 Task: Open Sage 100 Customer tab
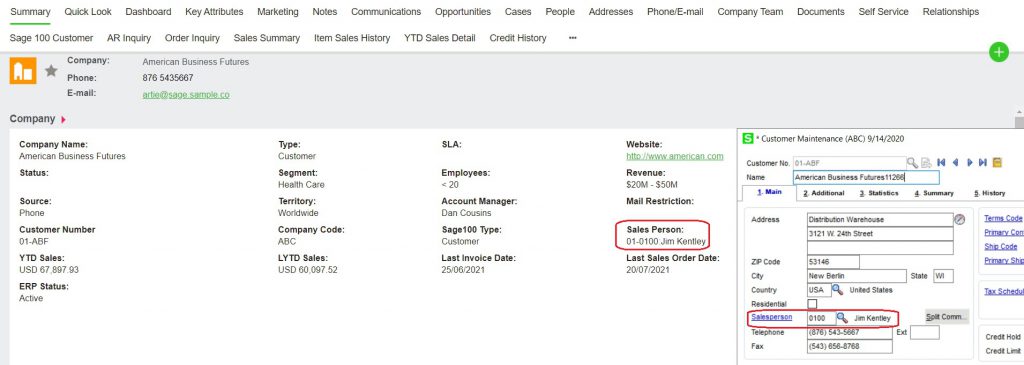pos(52,38)
